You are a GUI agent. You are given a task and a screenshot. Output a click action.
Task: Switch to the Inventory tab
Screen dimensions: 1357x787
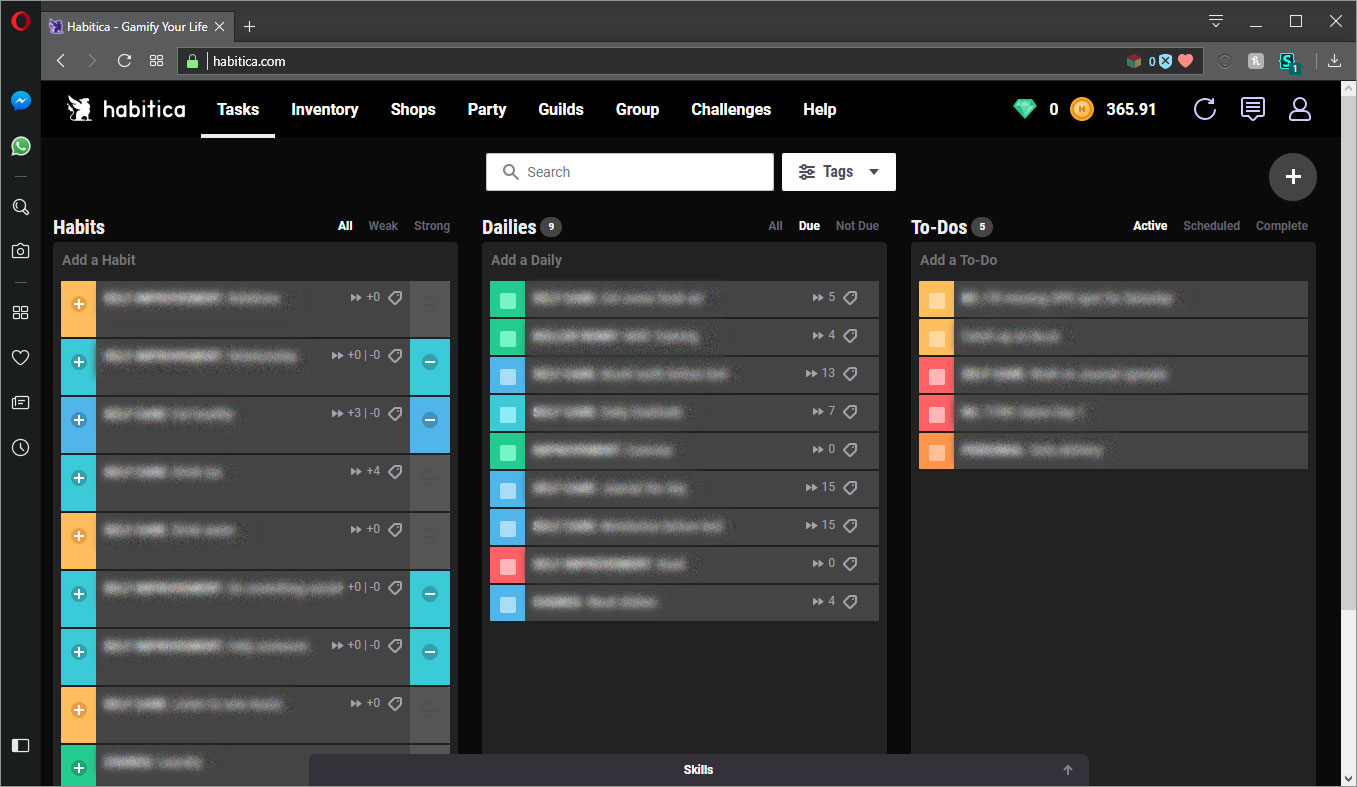click(325, 109)
